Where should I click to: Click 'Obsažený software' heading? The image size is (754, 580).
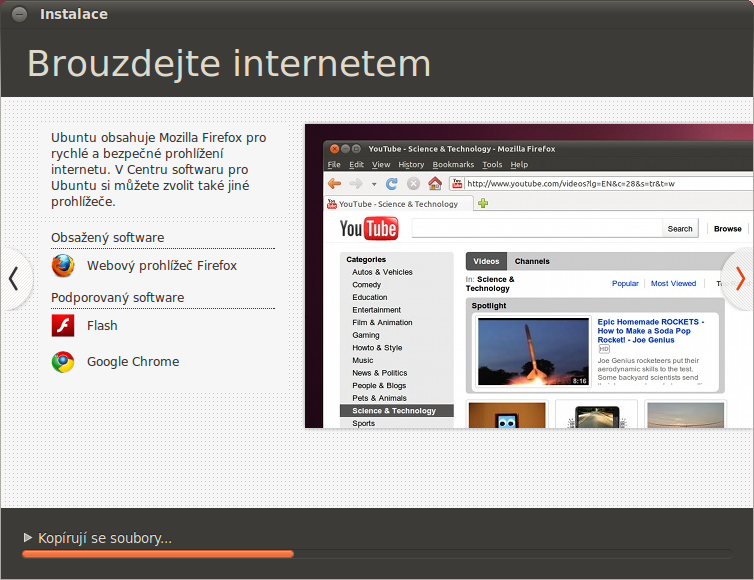[108, 238]
